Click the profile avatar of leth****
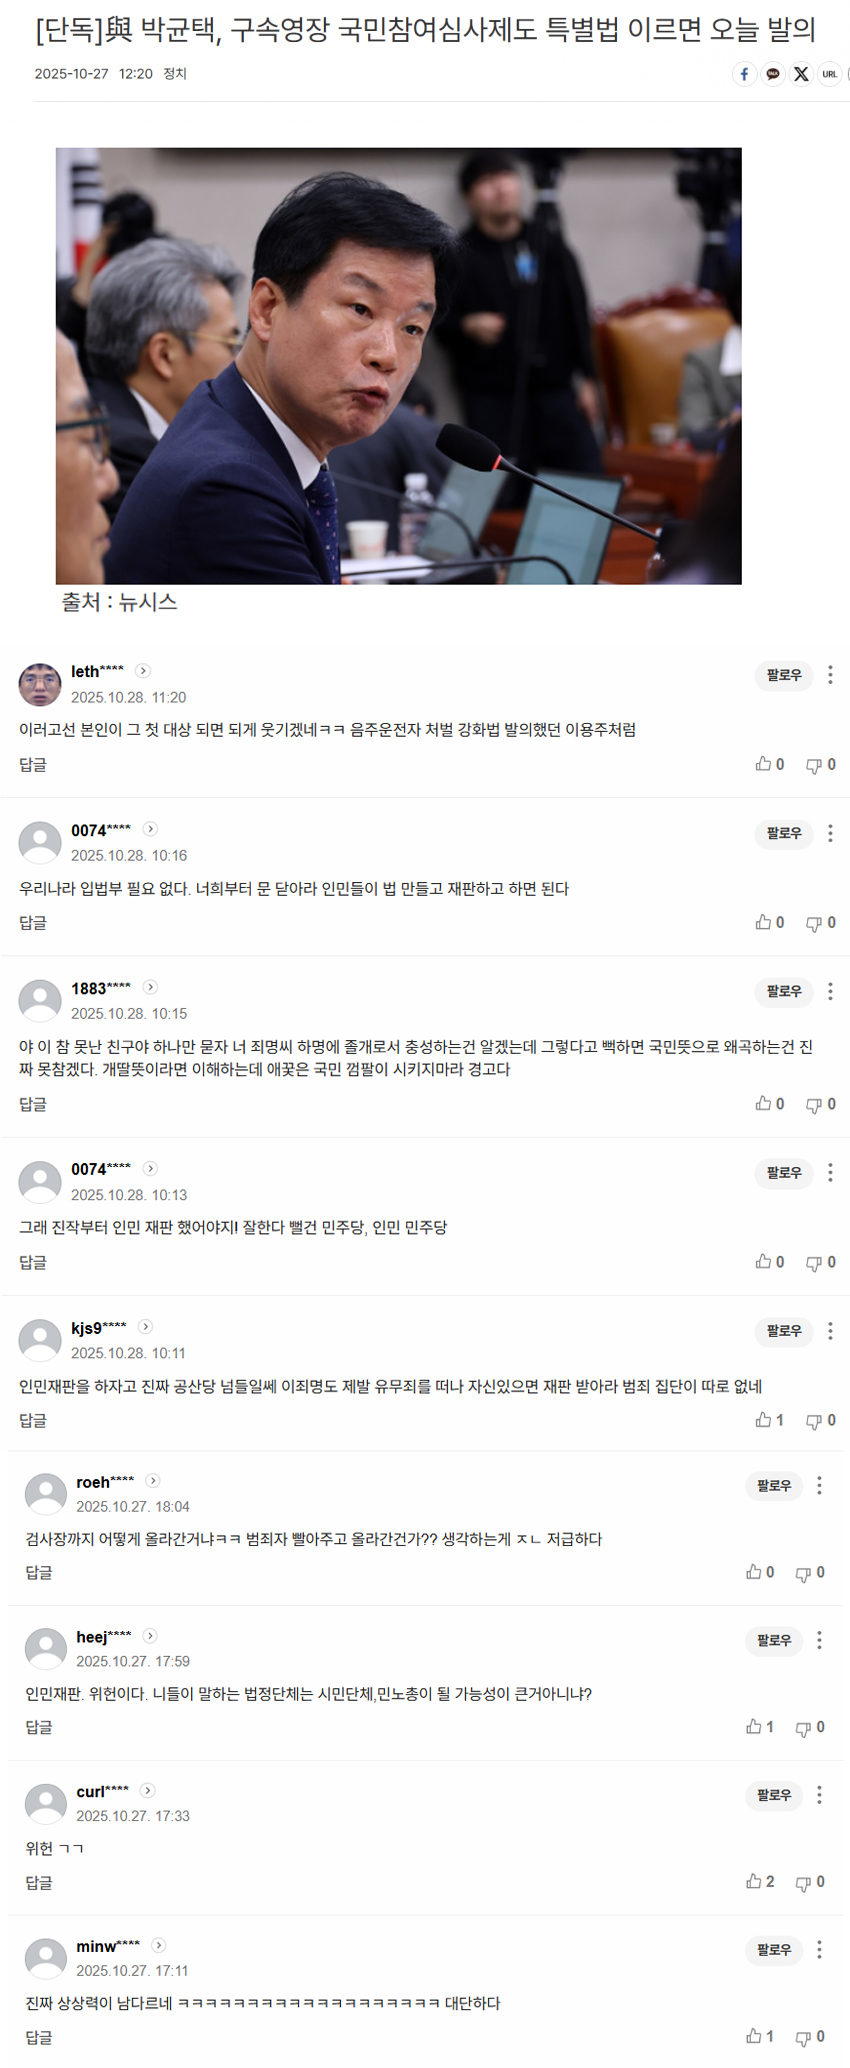The width and height of the screenshot is (850, 2068). 40,684
